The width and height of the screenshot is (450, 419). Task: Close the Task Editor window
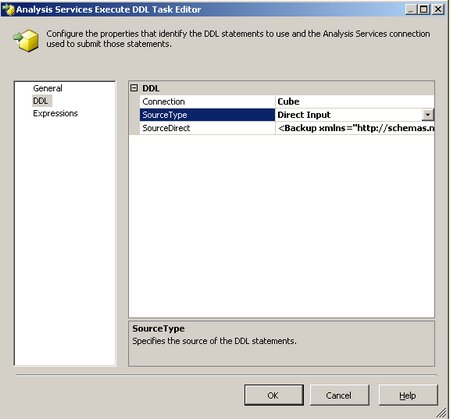pos(438,9)
